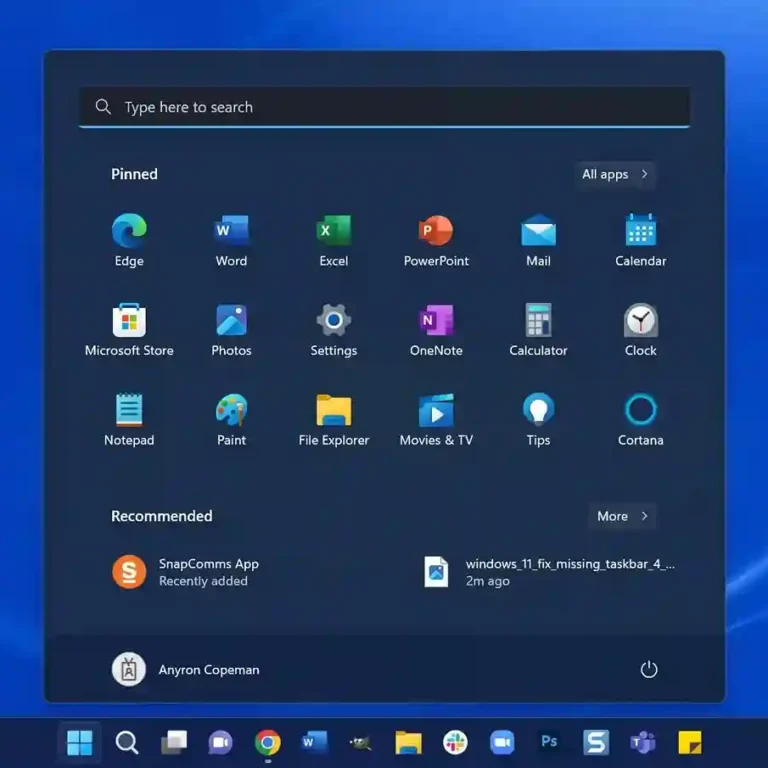Open the GIMP icon on the taskbar
Viewport: 768px width, 768px height.
pyautogui.click(x=360, y=742)
